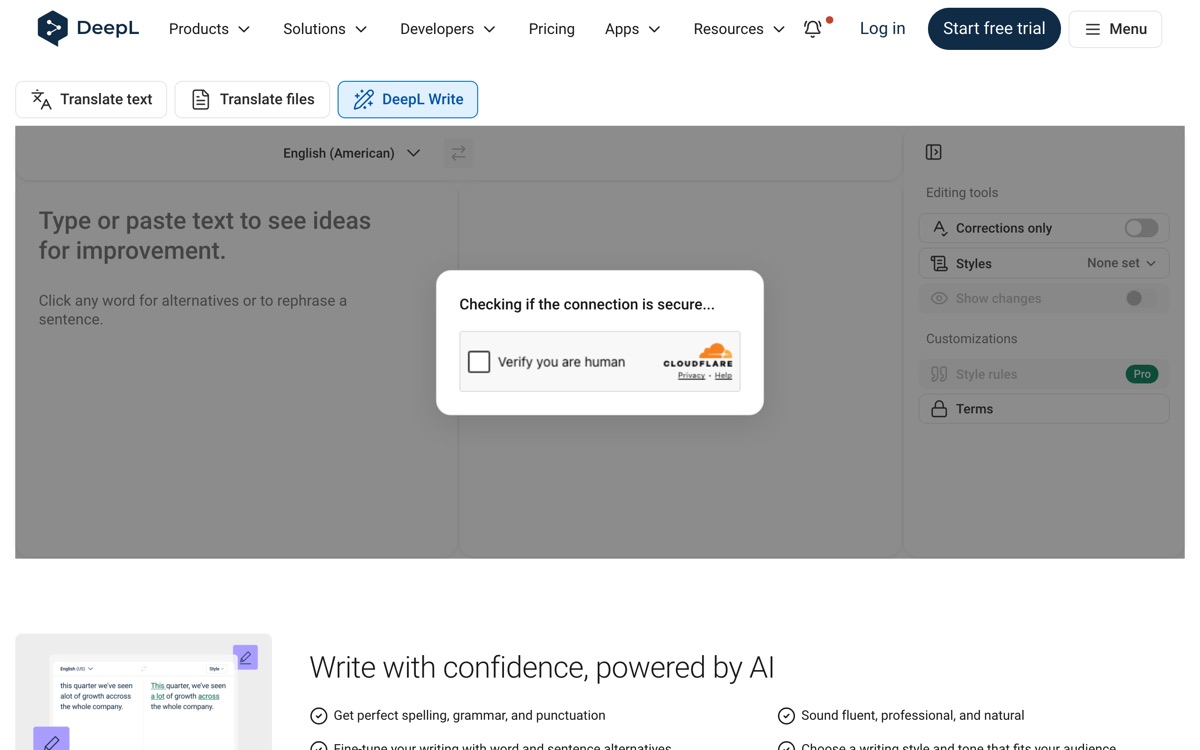Click the hamburger icon in the Menu button
Viewport: 1200px width, 750px height.
click(1093, 29)
